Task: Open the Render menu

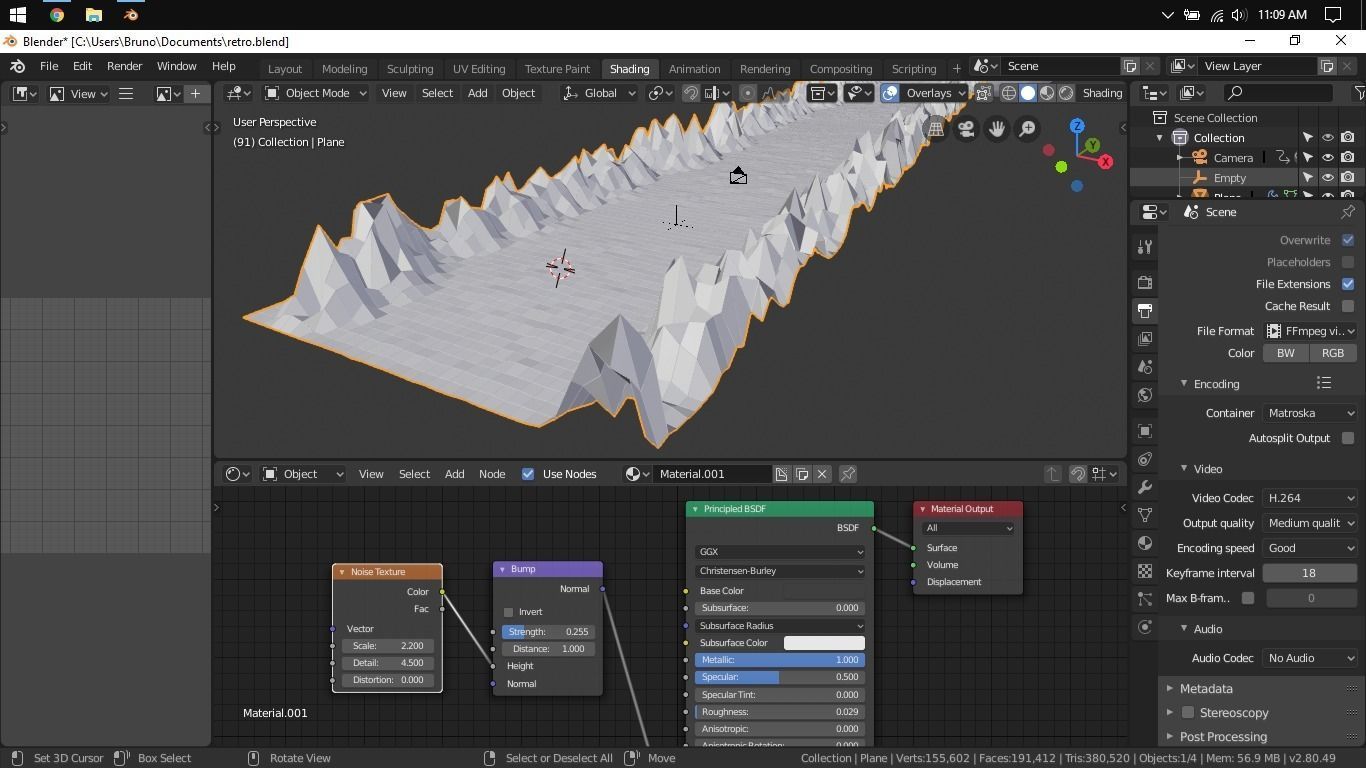Action: tap(124, 66)
